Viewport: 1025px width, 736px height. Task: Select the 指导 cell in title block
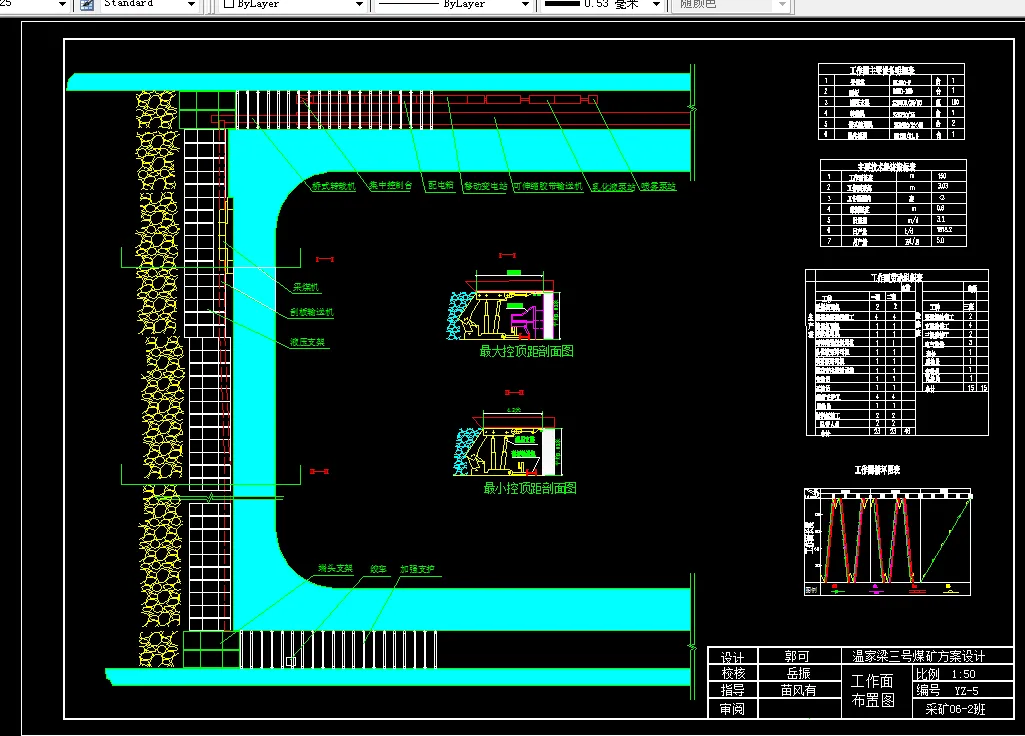(733, 690)
